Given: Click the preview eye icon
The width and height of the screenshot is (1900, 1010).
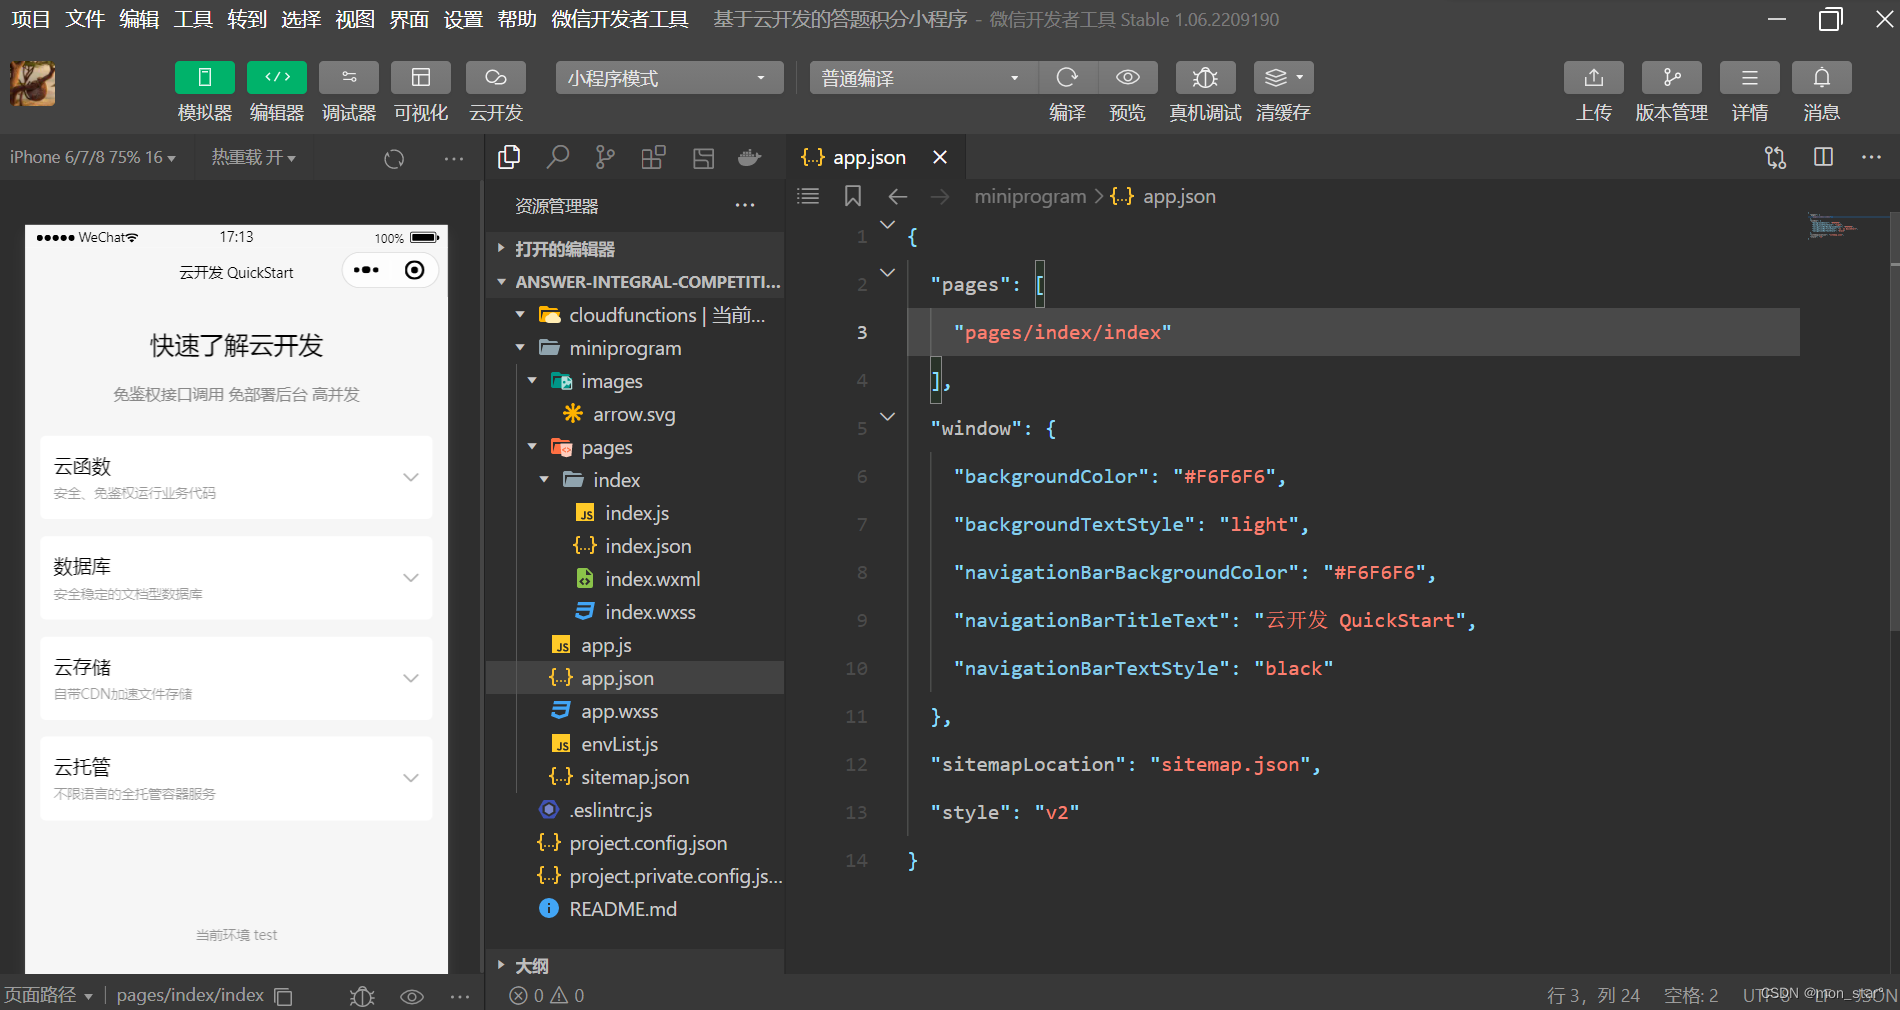Looking at the screenshot, I should point(1128,78).
